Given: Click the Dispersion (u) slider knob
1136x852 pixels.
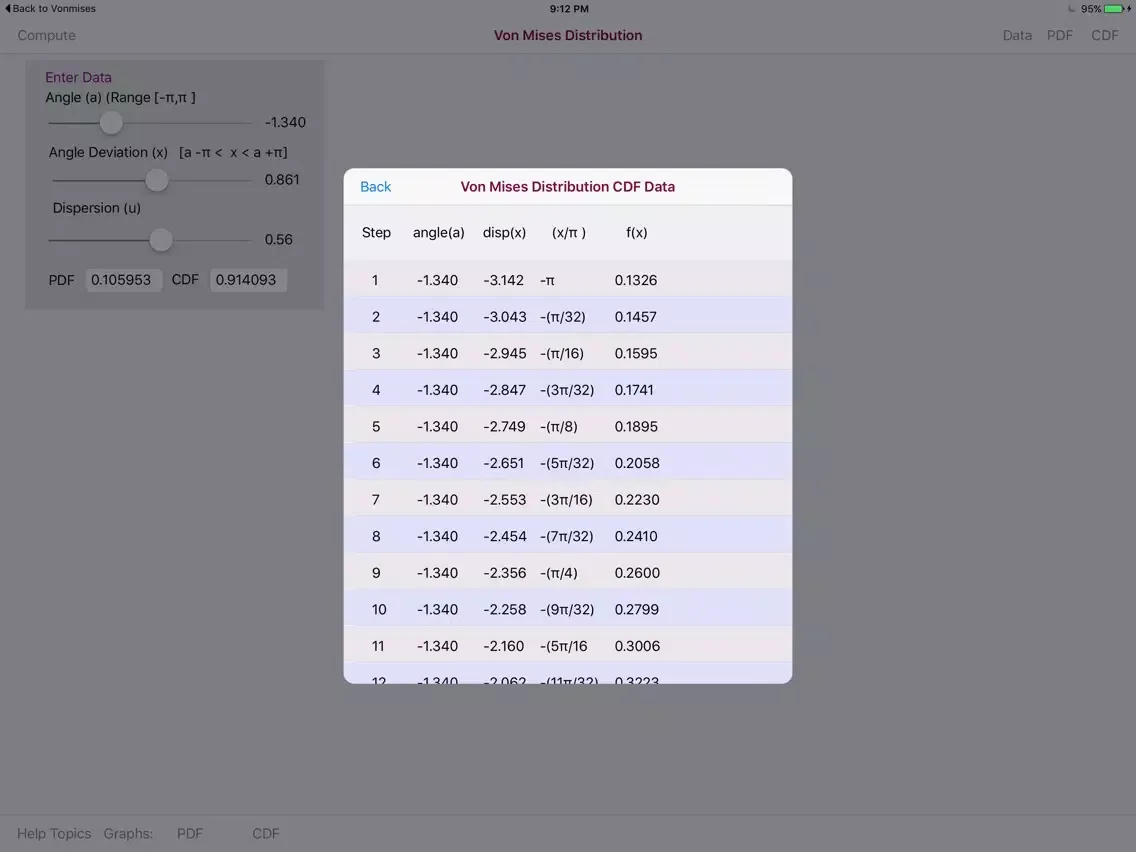Looking at the screenshot, I should pos(161,240).
